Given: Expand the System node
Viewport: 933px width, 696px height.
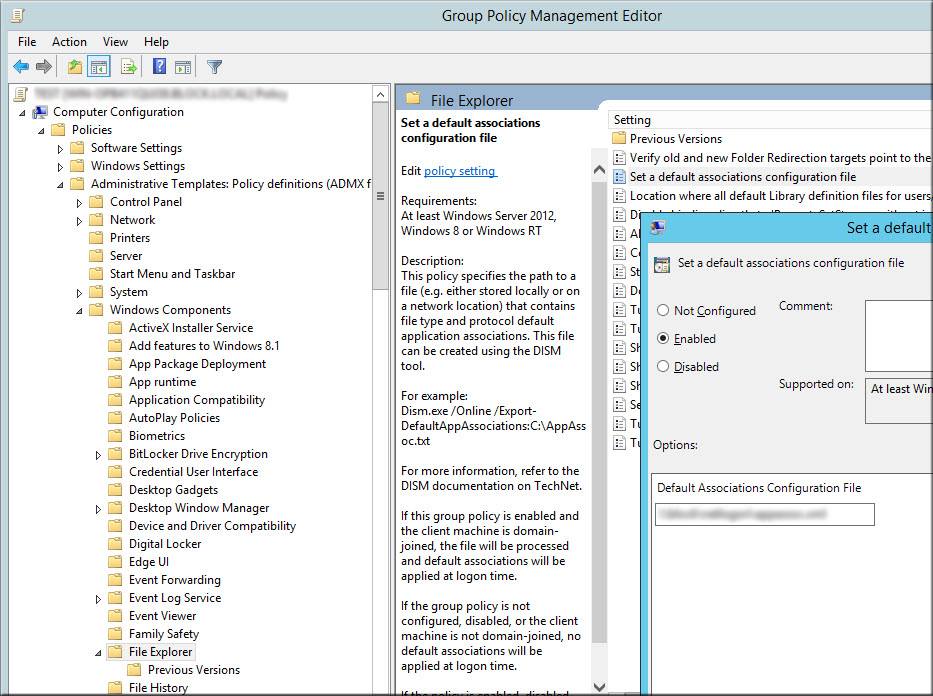Looking at the screenshot, I should click(x=79, y=293).
